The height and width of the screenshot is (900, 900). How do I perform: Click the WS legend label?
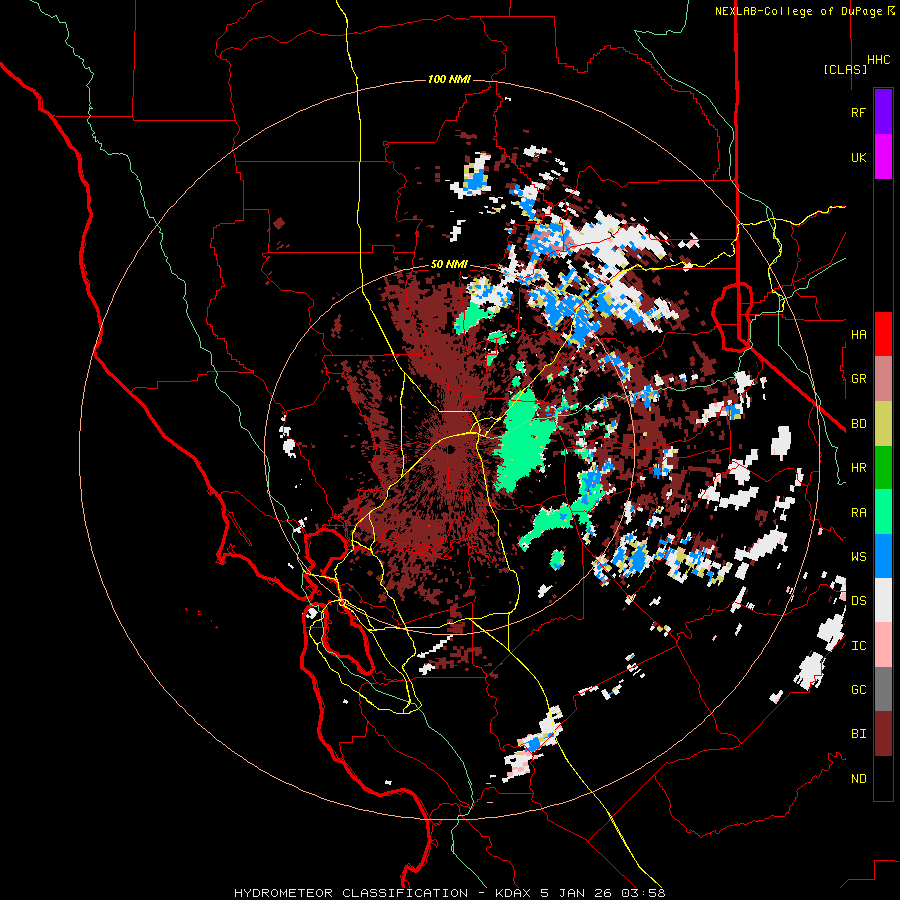(x=858, y=557)
